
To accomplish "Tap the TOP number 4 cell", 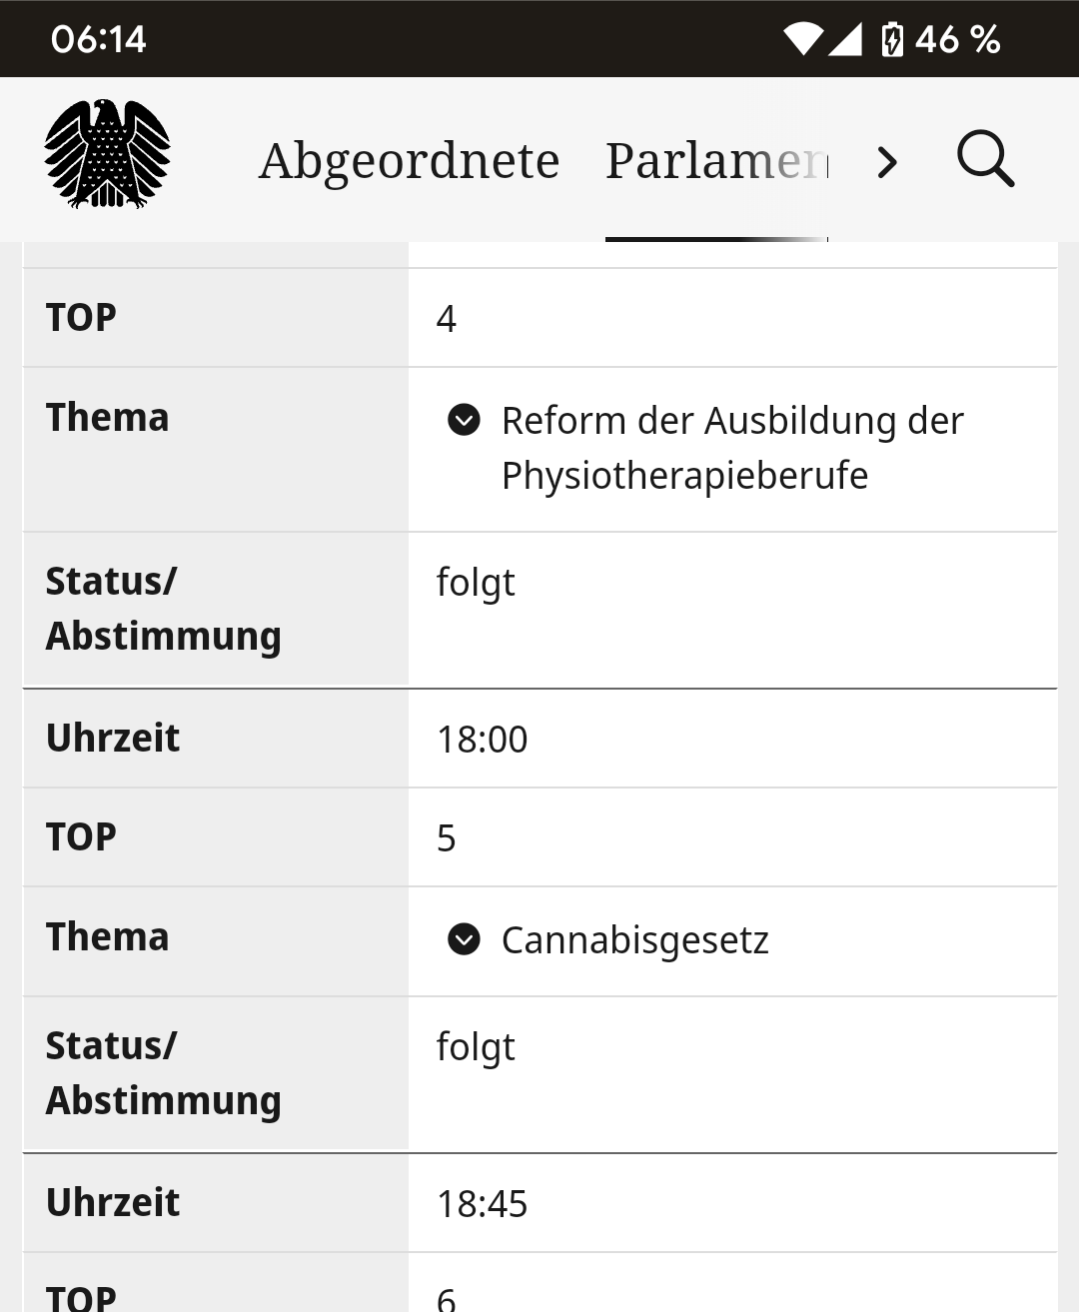I will point(446,319).
